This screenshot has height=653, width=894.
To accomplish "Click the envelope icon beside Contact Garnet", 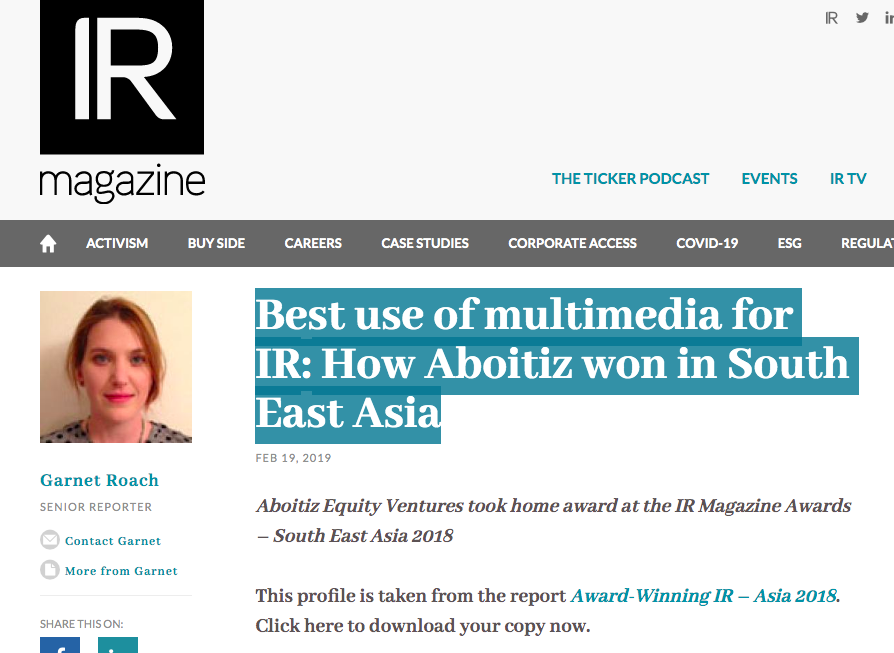I will click(x=50, y=540).
